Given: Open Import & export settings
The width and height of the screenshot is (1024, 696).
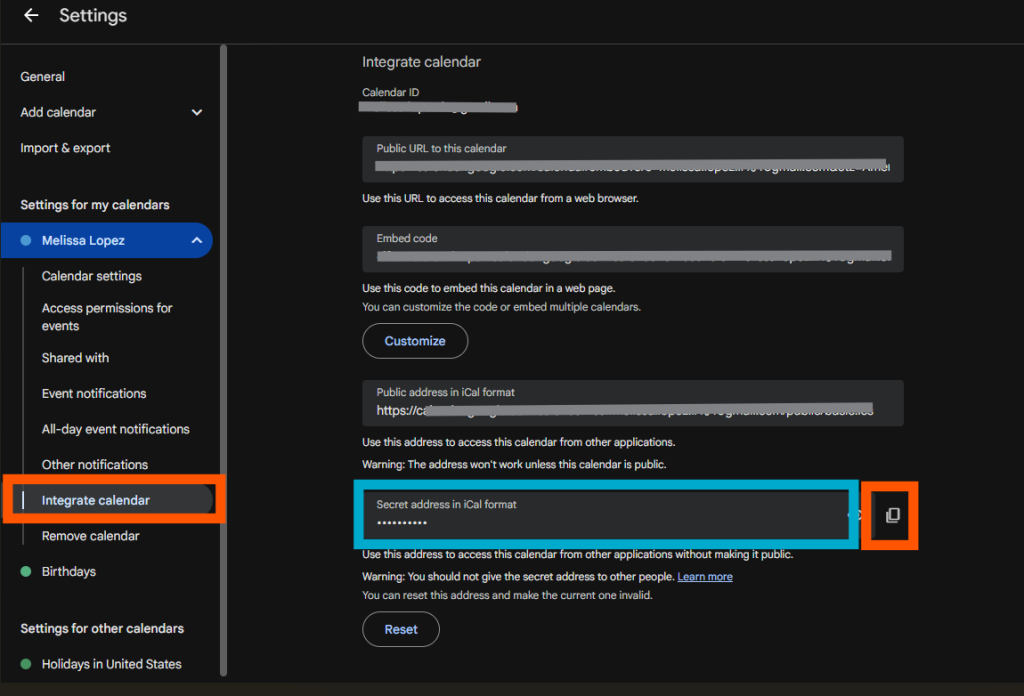Looking at the screenshot, I should (x=65, y=148).
